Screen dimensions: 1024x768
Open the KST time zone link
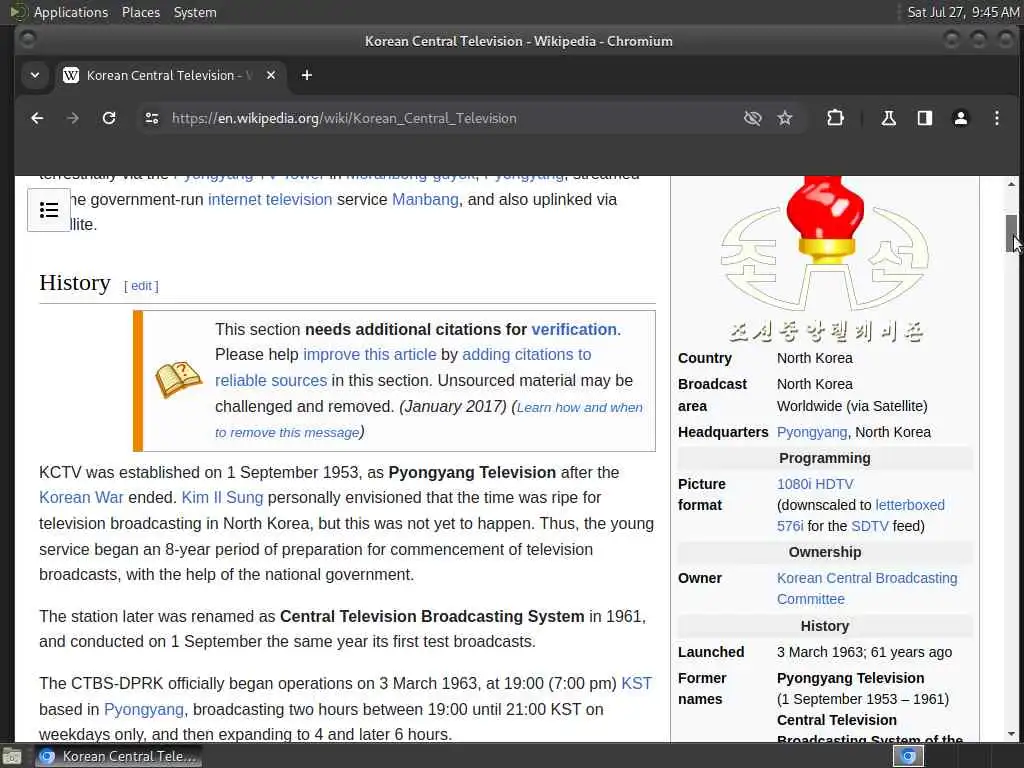pyautogui.click(x=636, y=684)
